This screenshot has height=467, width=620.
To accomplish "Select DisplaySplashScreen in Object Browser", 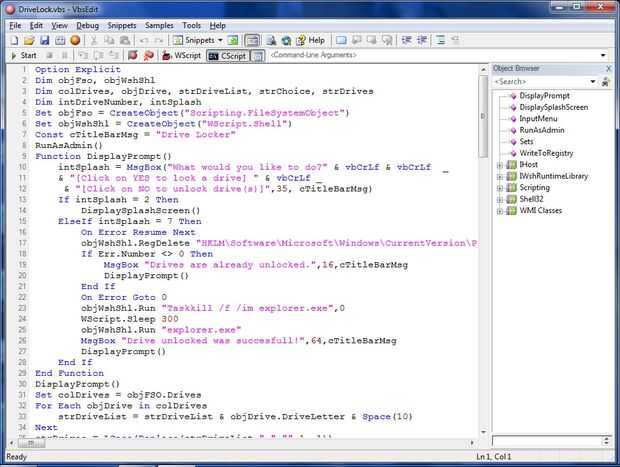I will point(553,107).
